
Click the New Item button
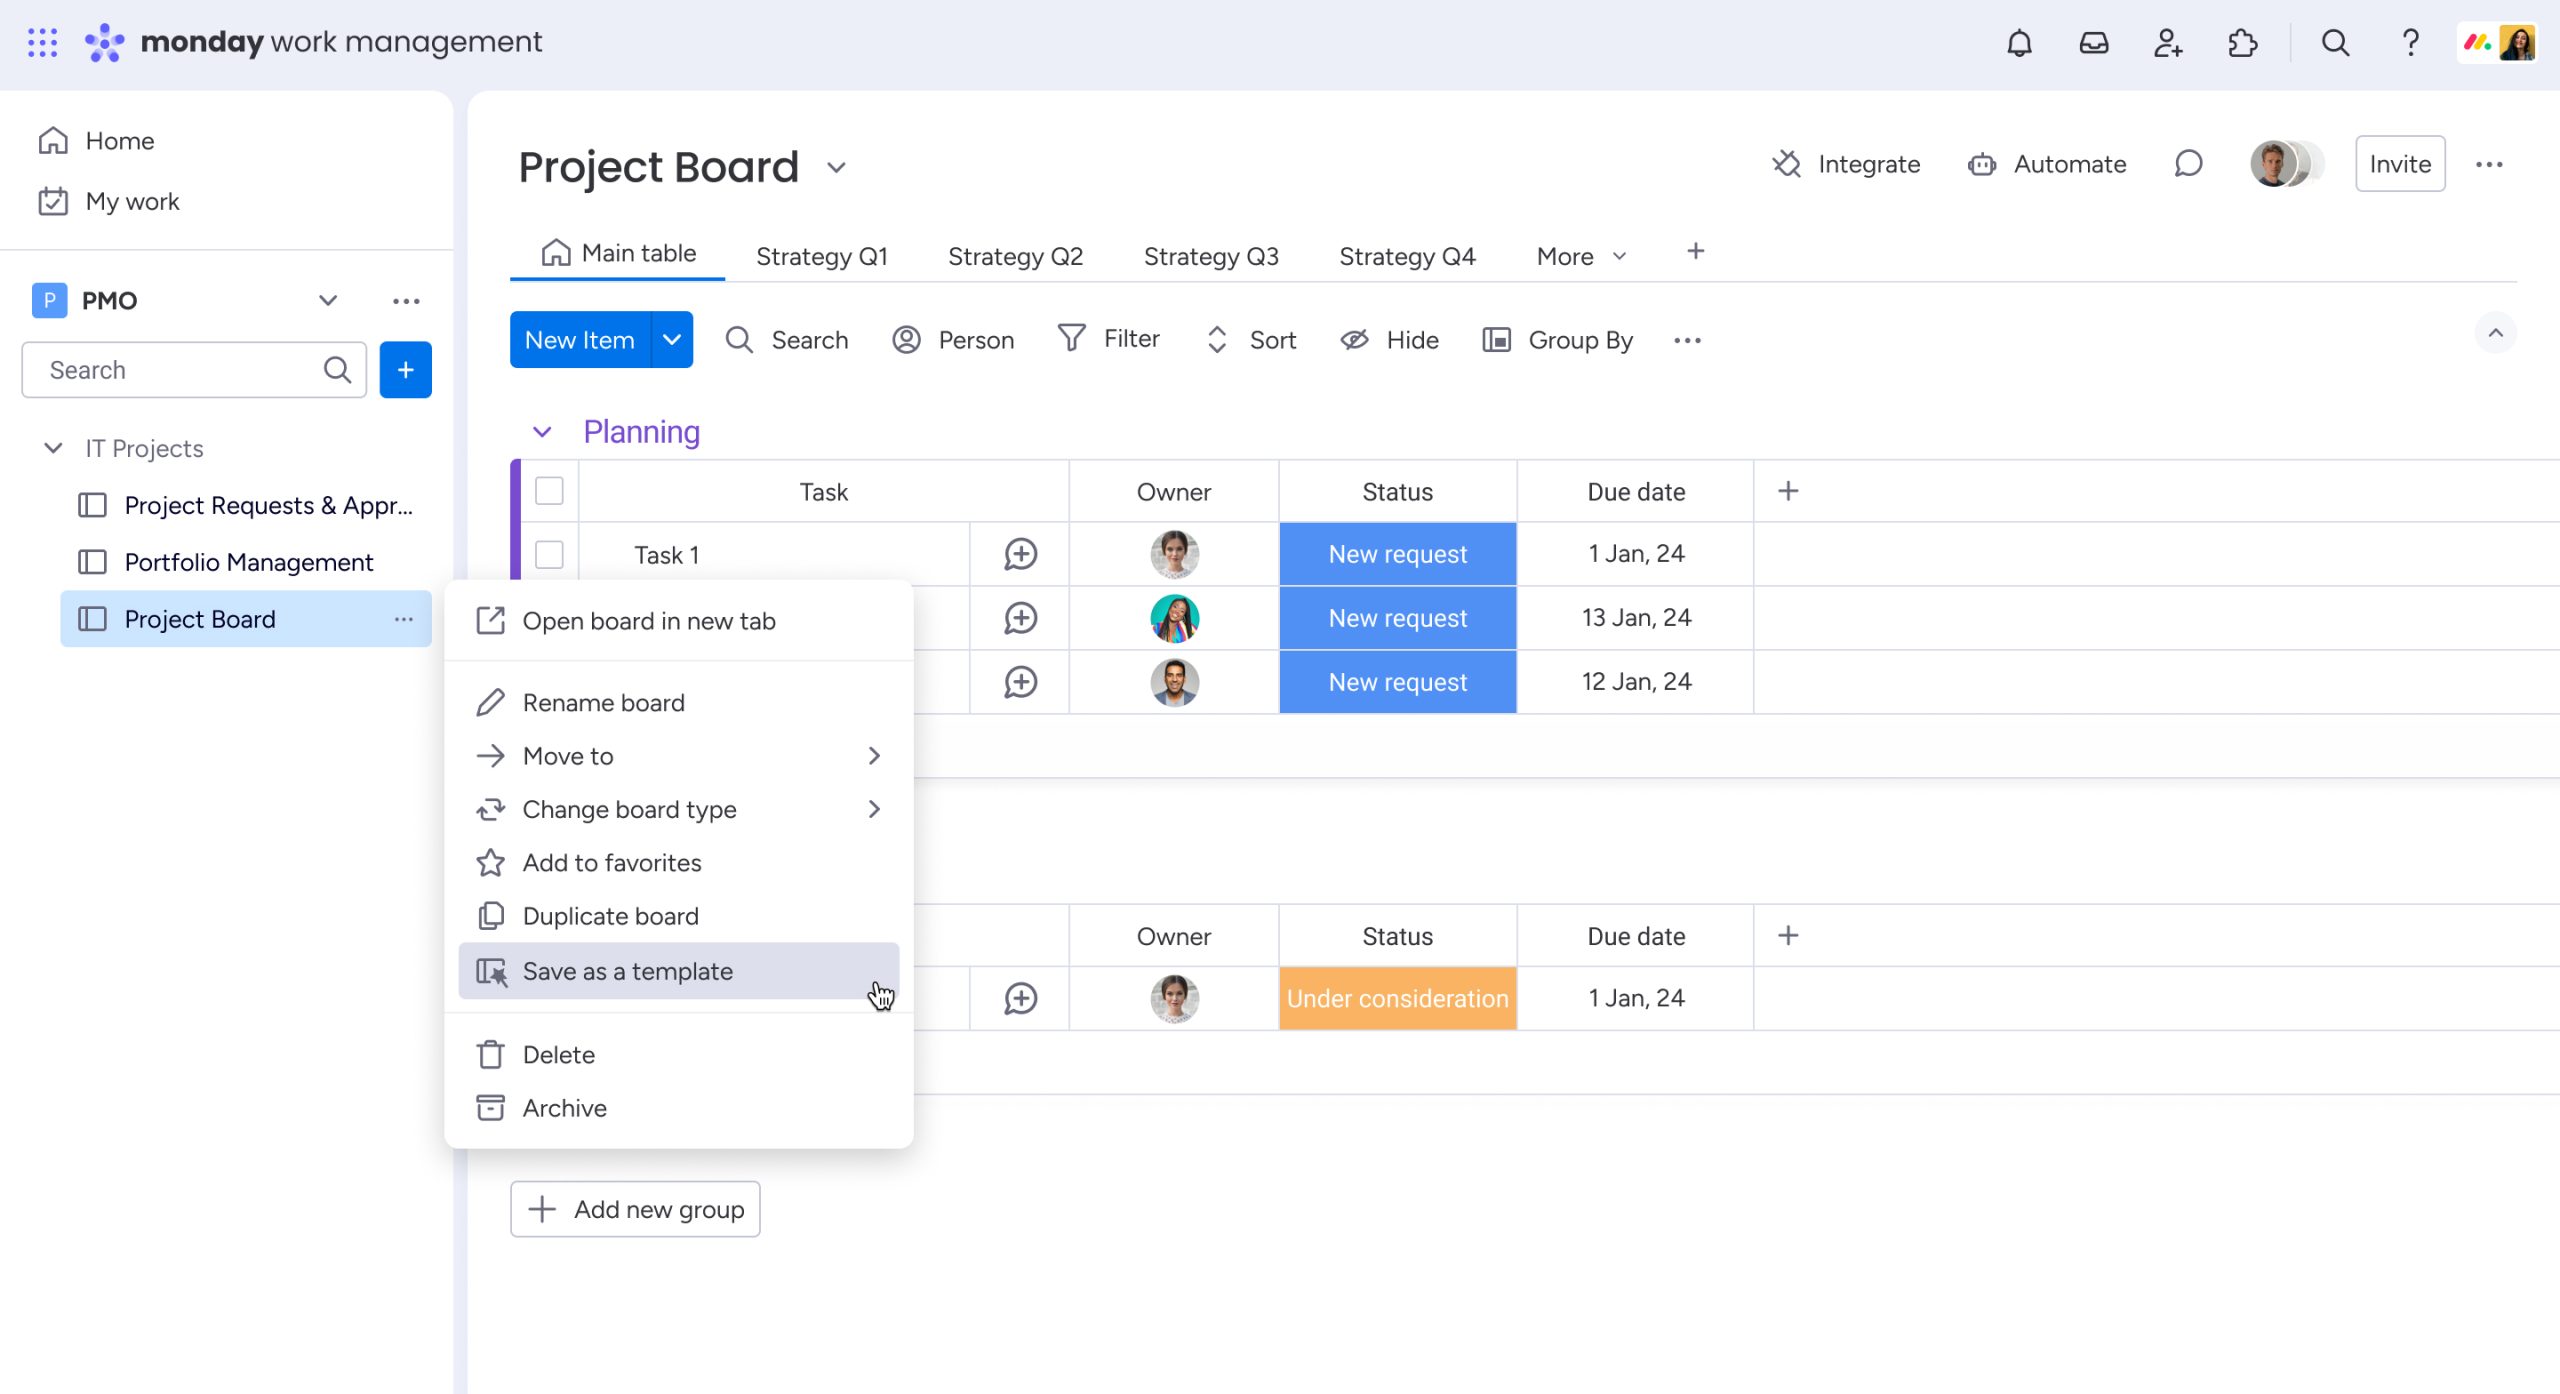tap(580, 340)
